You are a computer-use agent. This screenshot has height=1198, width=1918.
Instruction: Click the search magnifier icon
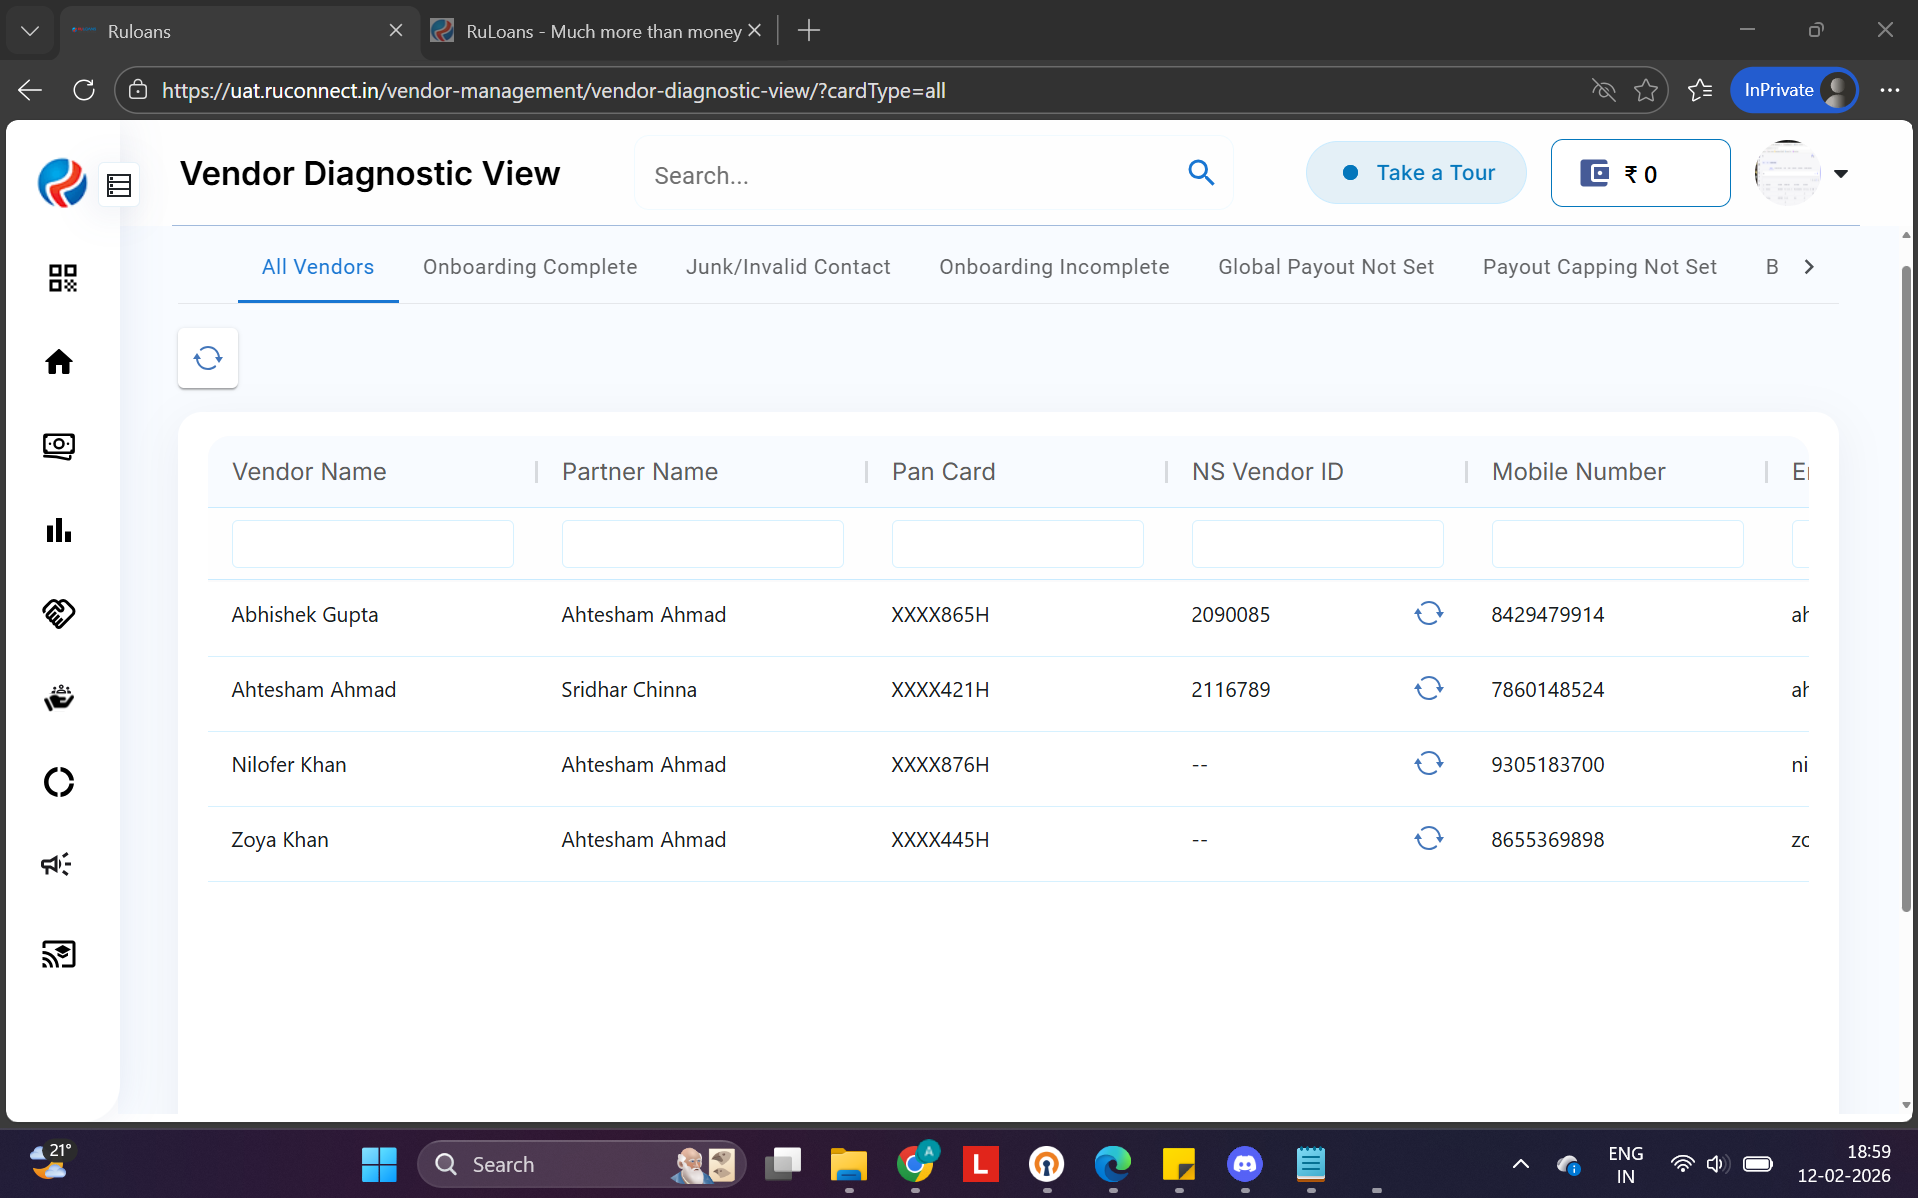point(1201,173)
